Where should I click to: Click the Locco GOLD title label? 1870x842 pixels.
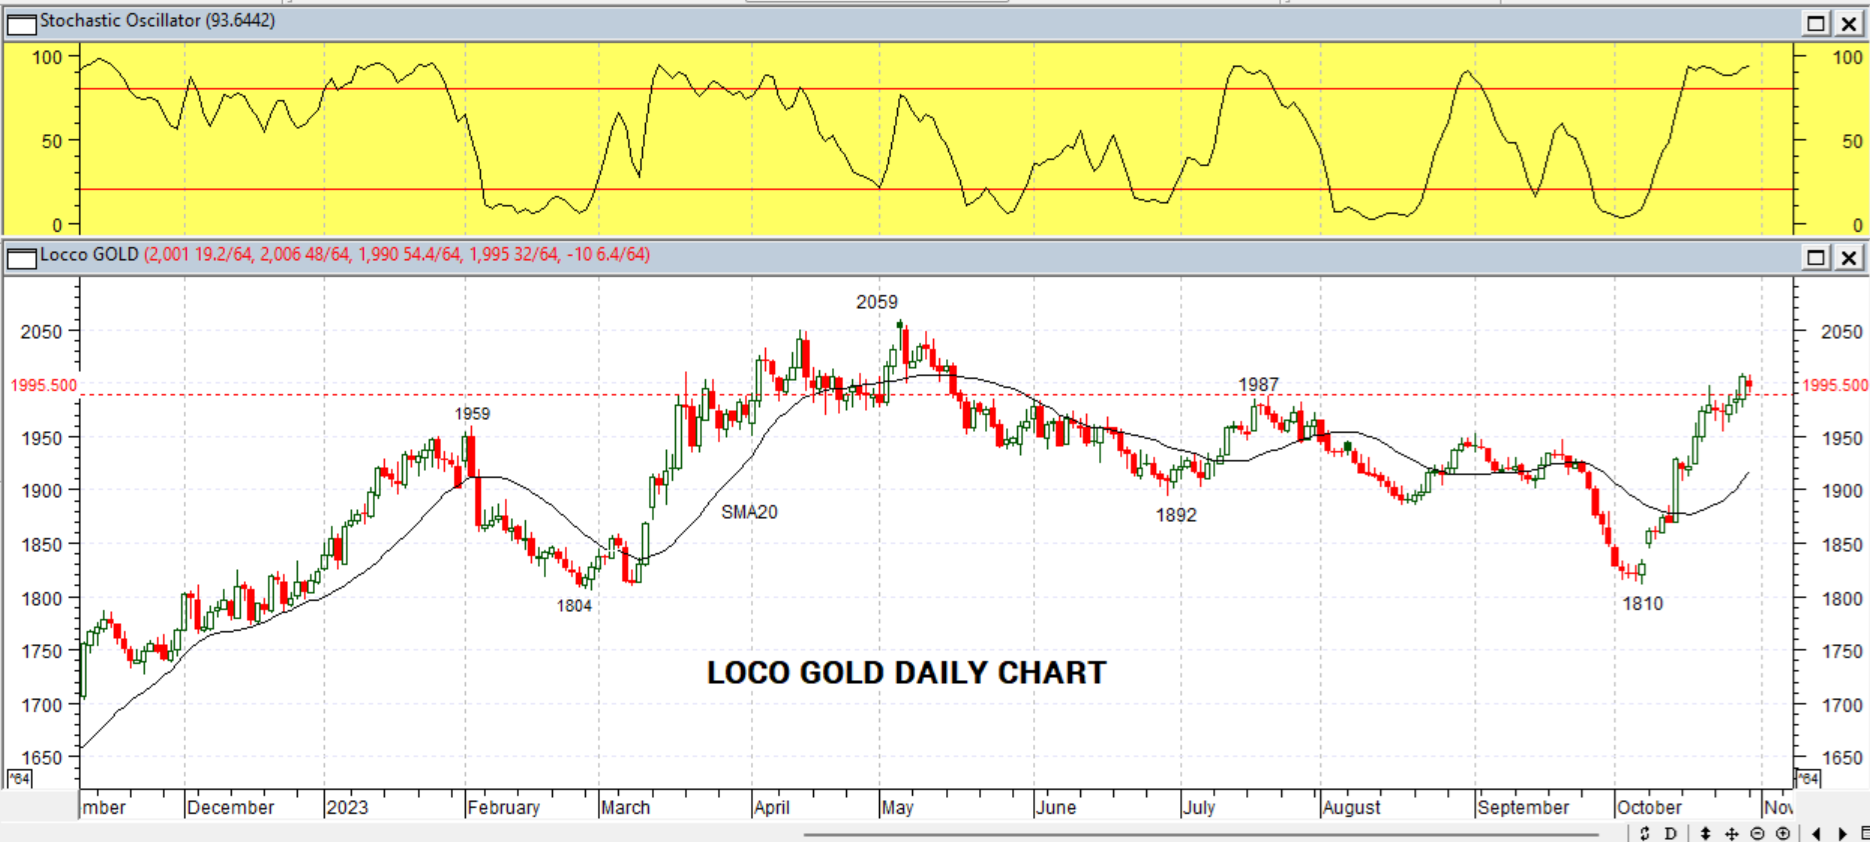89,254
